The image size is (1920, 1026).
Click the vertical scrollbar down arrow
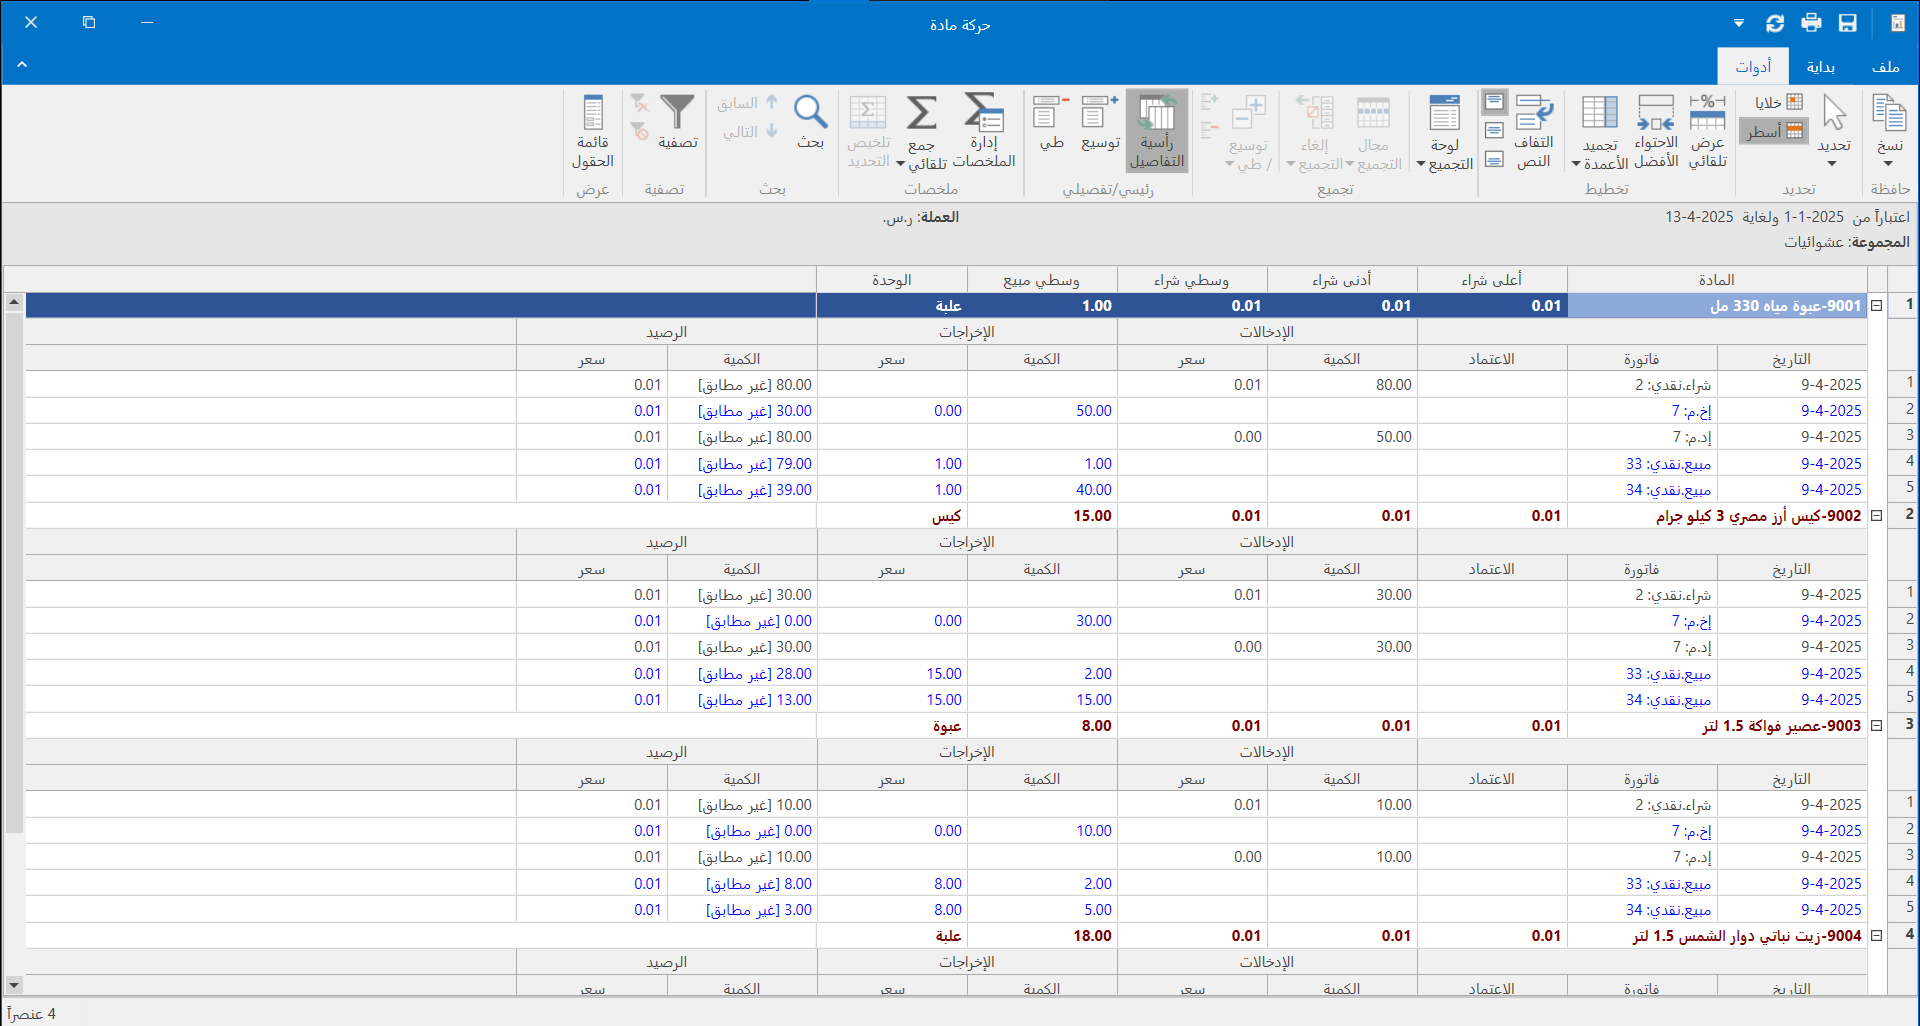click(x=14, y=985)
